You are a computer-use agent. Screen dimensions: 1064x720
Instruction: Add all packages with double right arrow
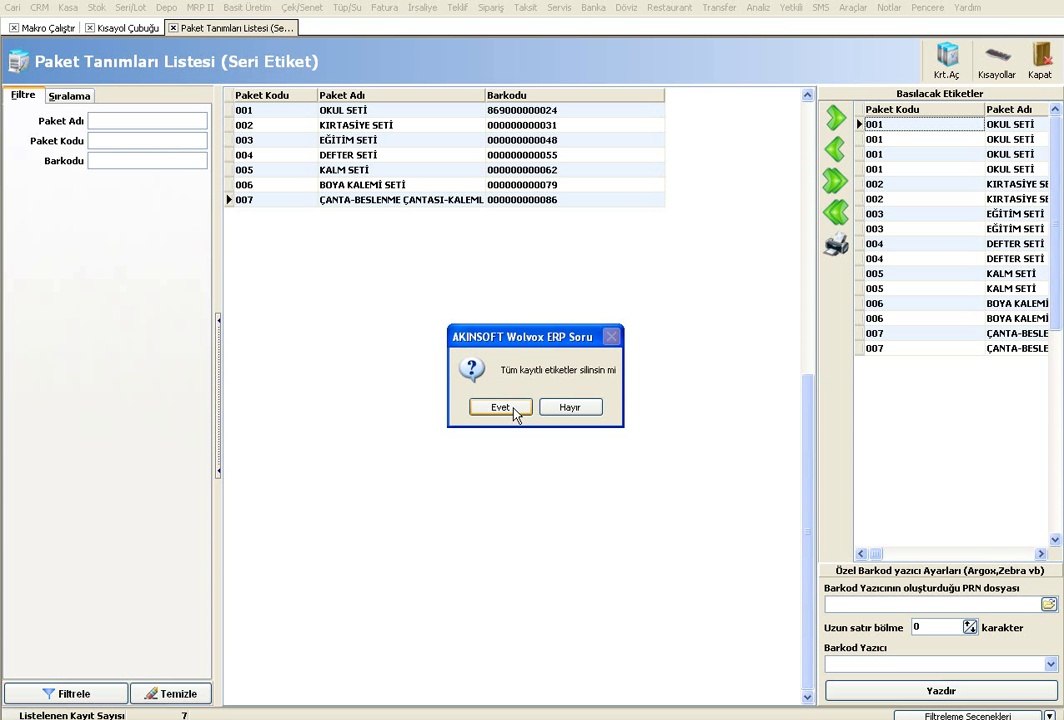point(836,181)
